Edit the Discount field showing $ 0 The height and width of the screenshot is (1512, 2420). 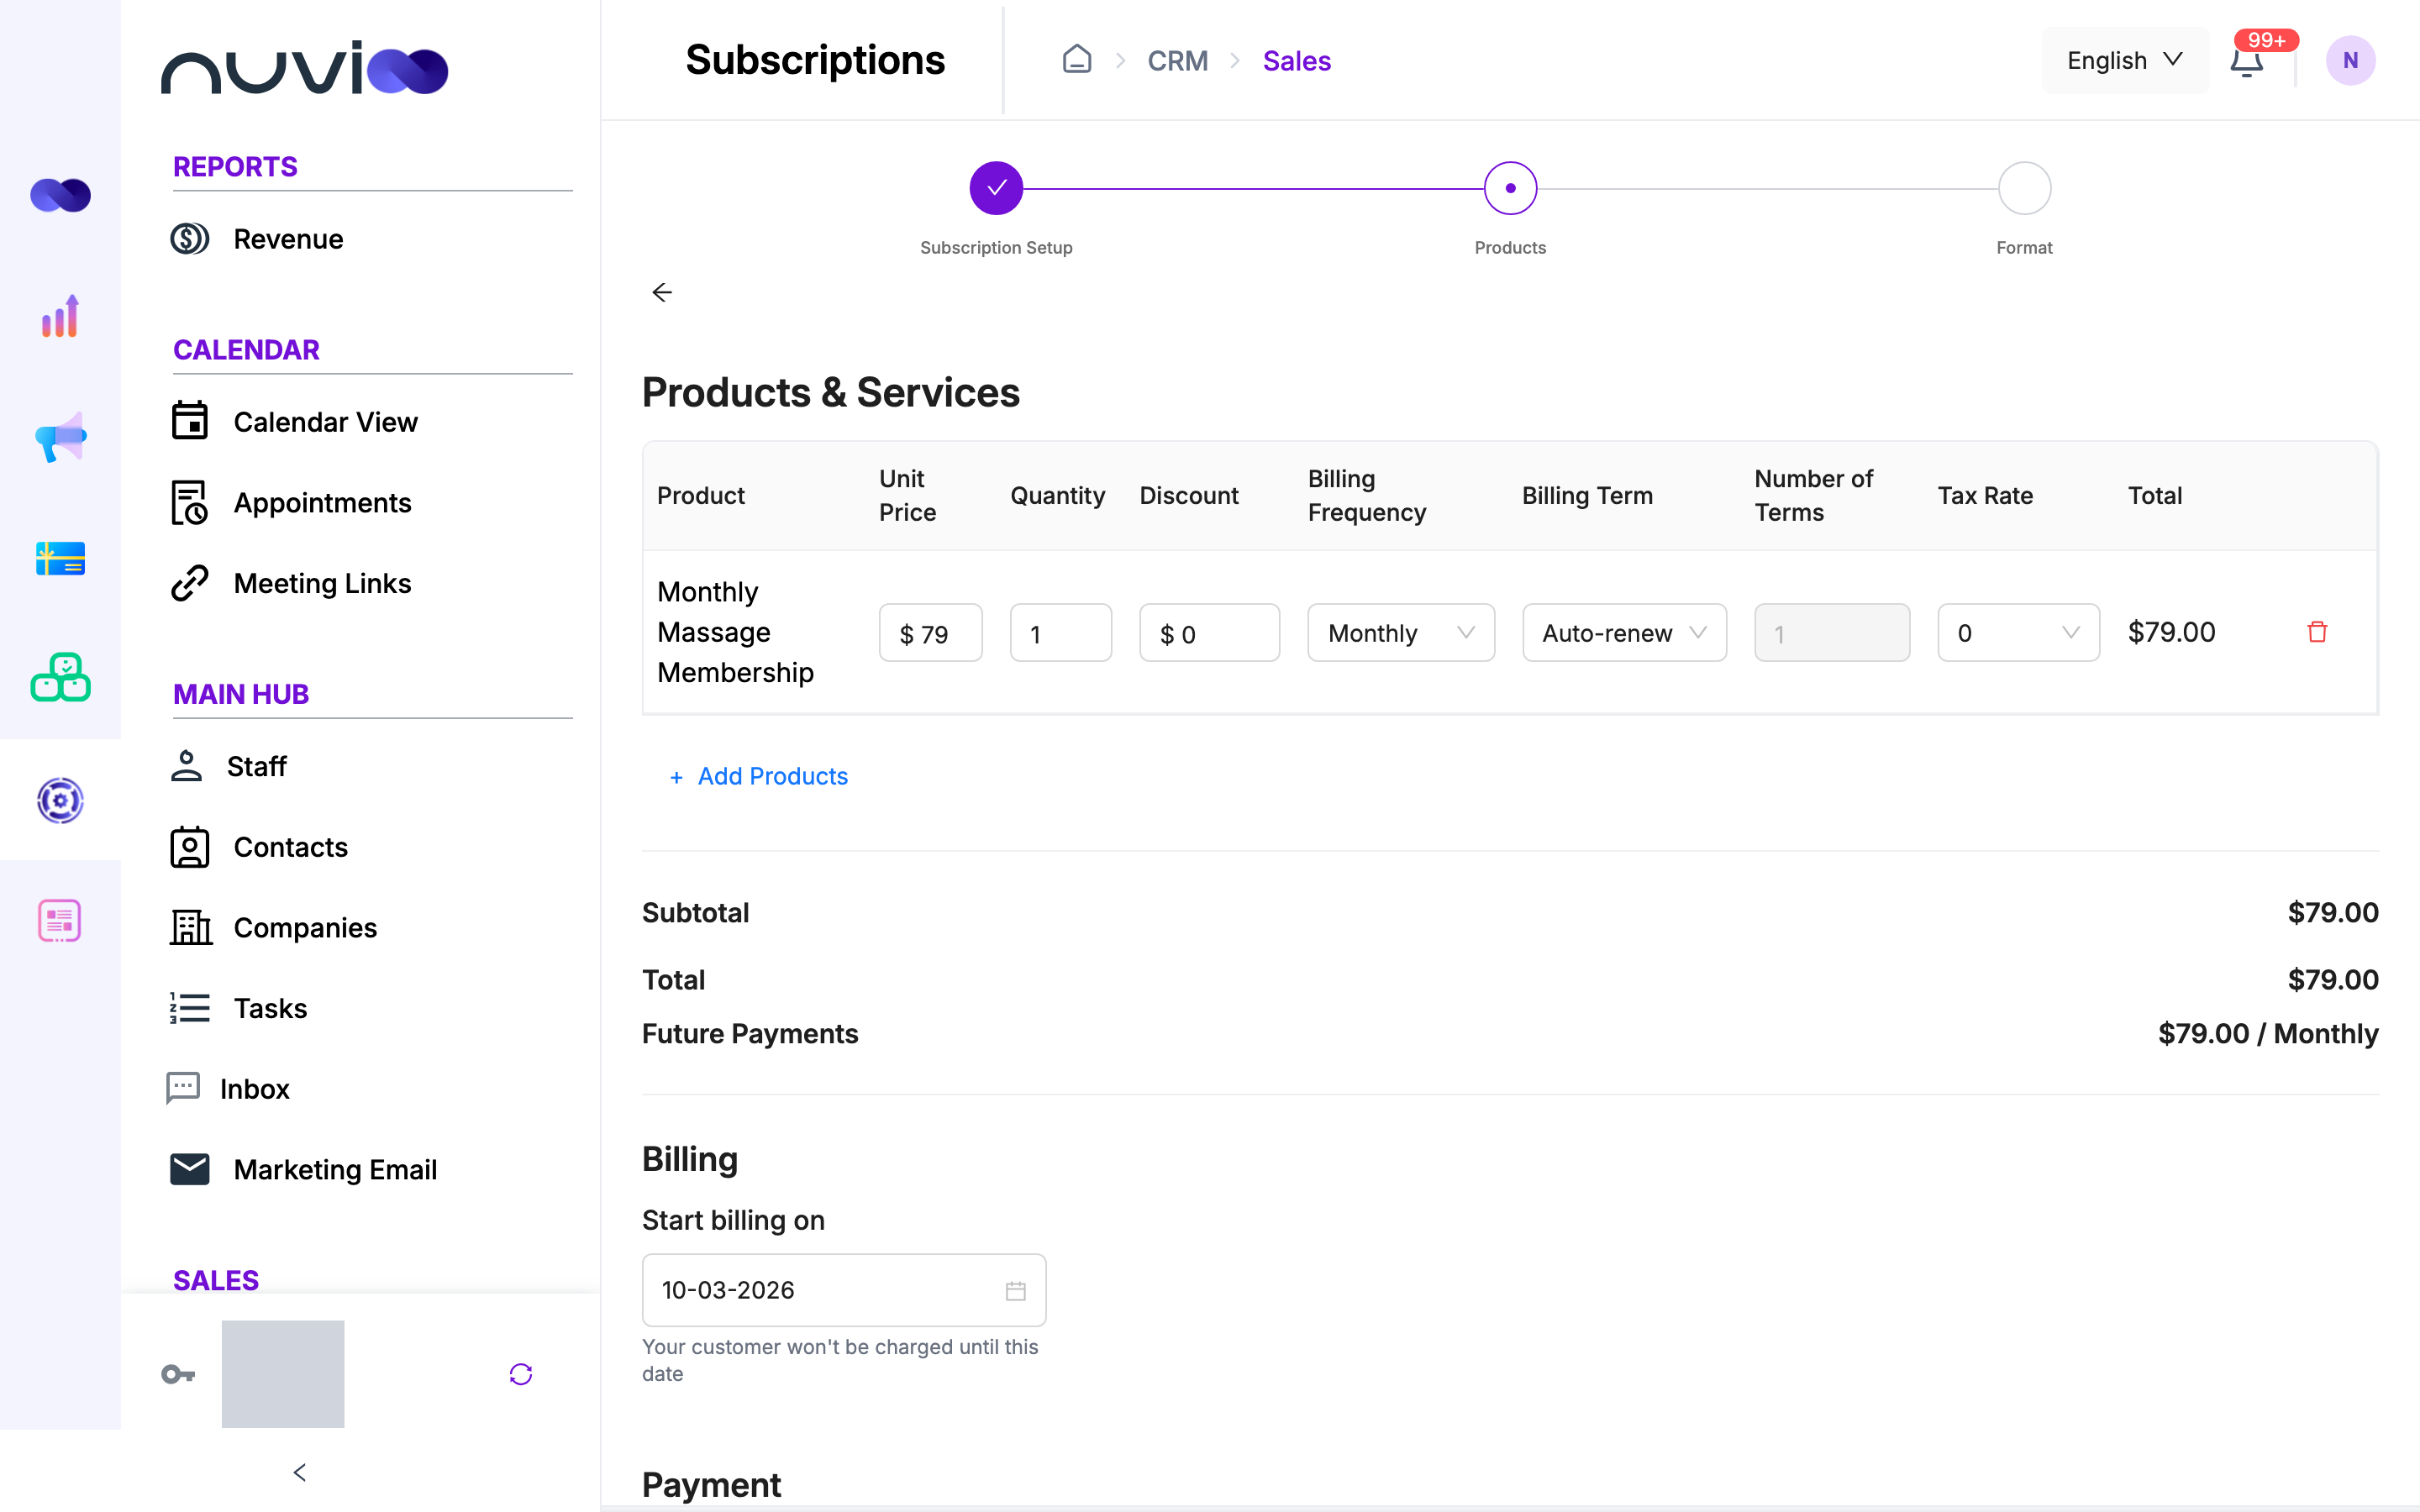(x=1209, y=633)
